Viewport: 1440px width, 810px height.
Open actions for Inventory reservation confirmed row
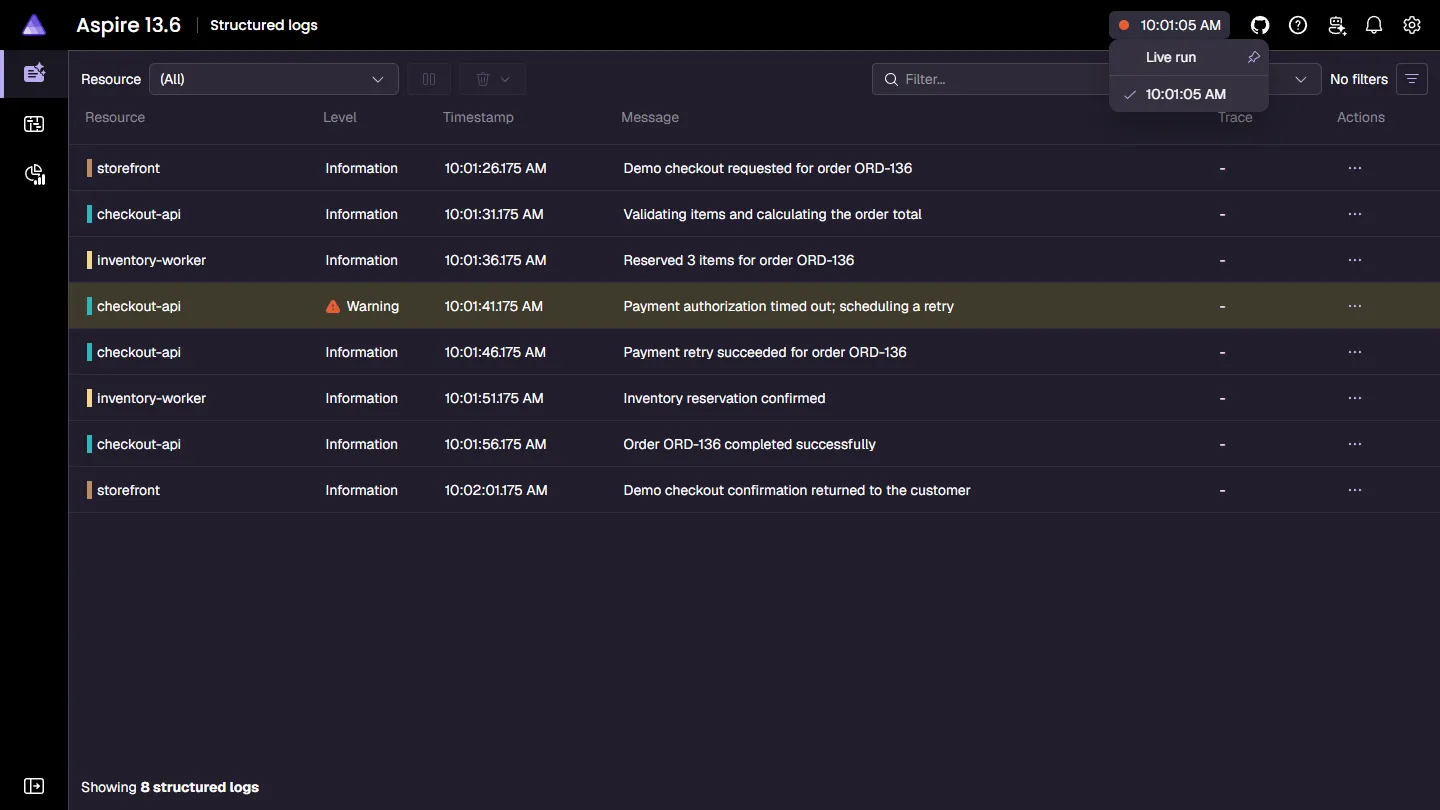[1355, 398]
